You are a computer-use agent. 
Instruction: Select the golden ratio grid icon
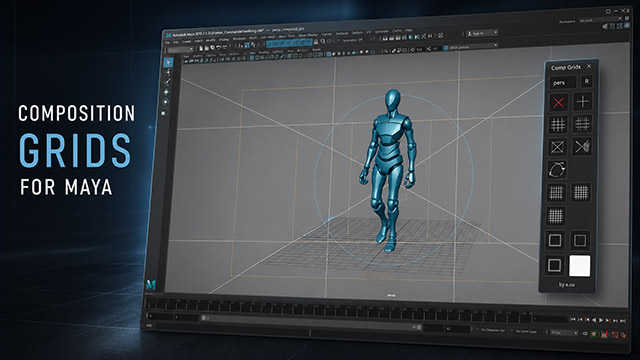[x=582, y=124]
